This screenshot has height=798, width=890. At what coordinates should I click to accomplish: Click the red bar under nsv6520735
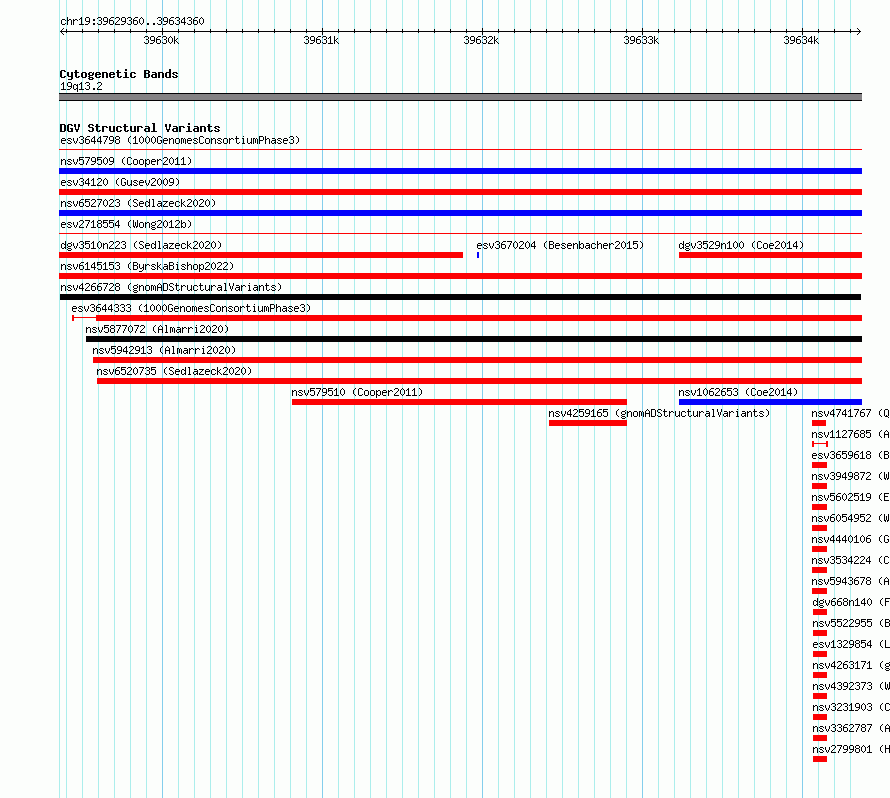tap(480, 381)
